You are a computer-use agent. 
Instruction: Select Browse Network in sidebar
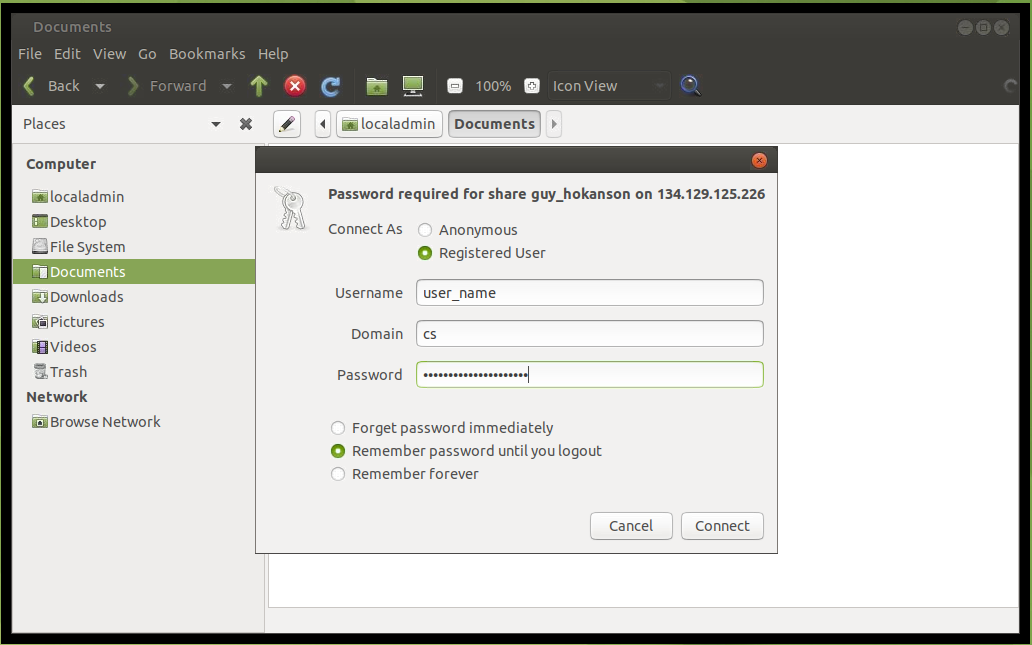point(105,422)
